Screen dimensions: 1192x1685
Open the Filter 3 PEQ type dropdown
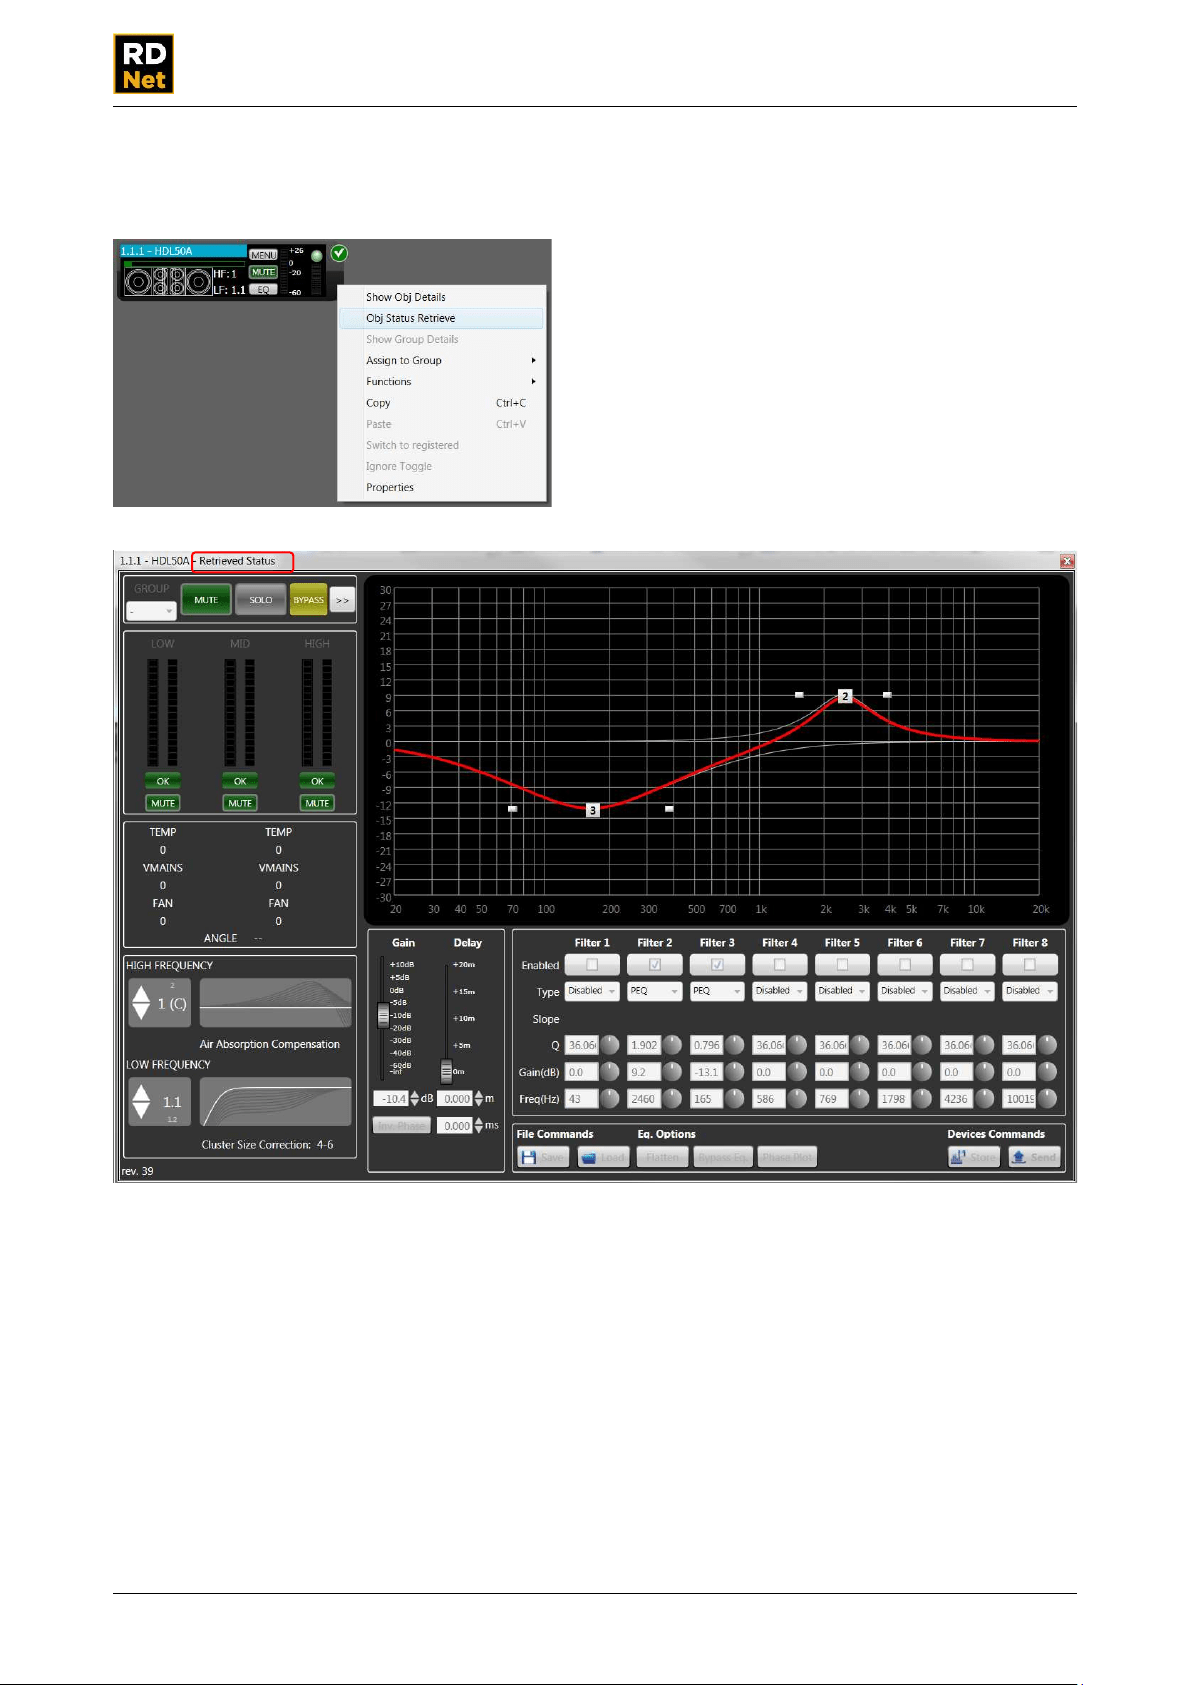717,991
